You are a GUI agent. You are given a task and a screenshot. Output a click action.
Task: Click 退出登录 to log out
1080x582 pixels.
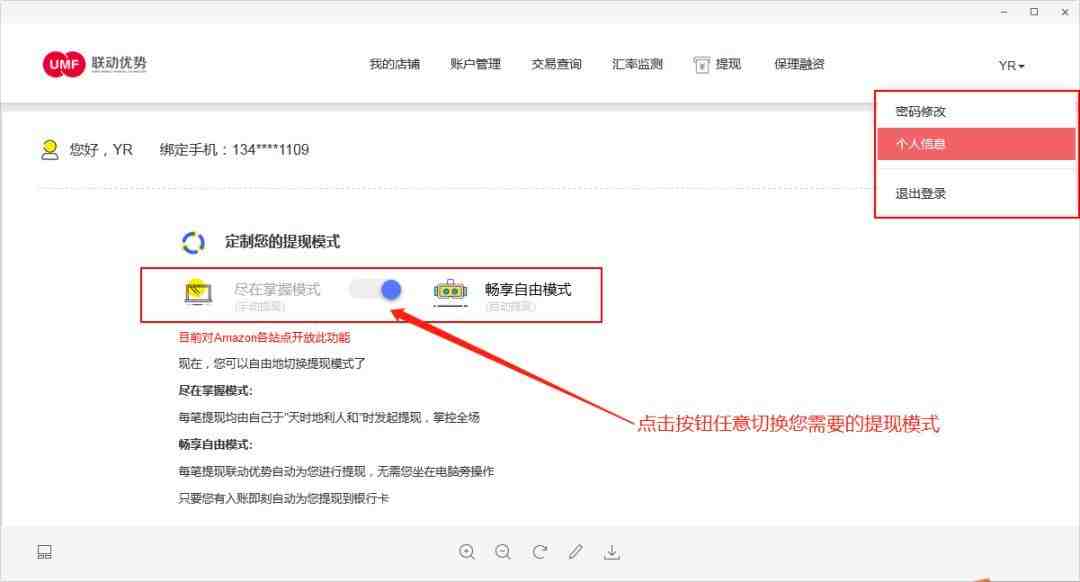[921, 194]
